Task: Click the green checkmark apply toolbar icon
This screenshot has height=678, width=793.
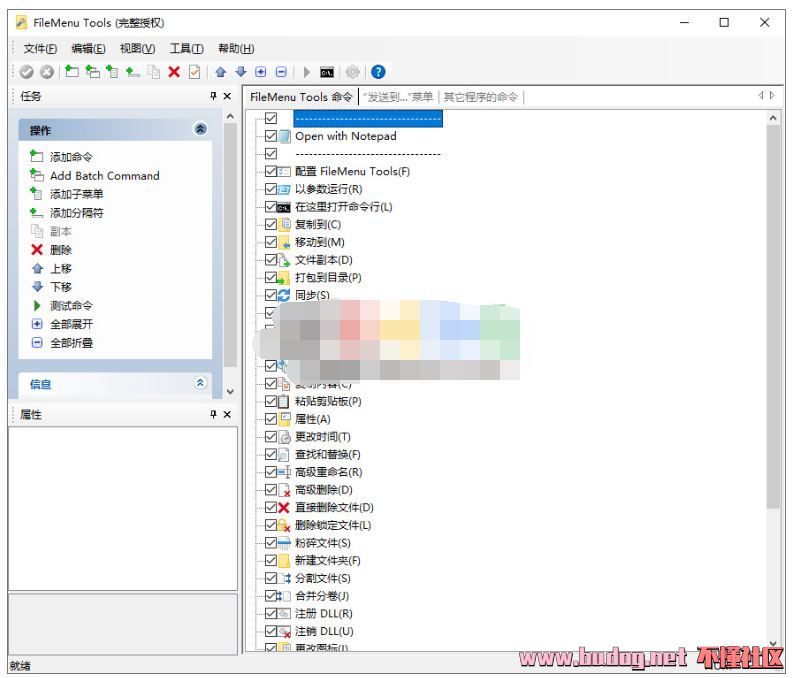Action: 26,72
